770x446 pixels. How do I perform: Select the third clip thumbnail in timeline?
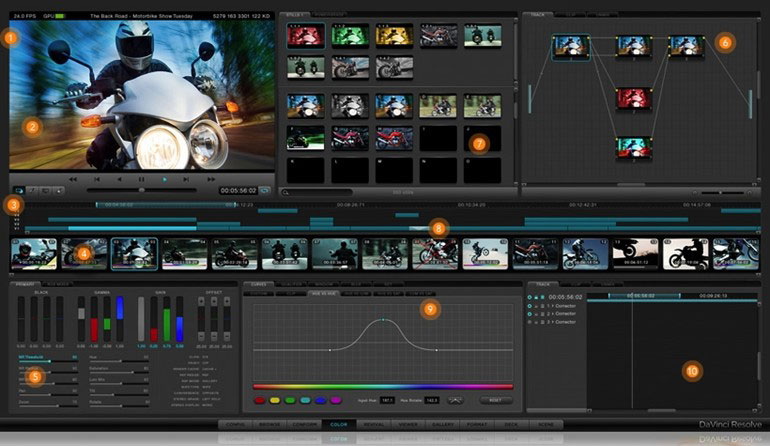click(135, 253)
